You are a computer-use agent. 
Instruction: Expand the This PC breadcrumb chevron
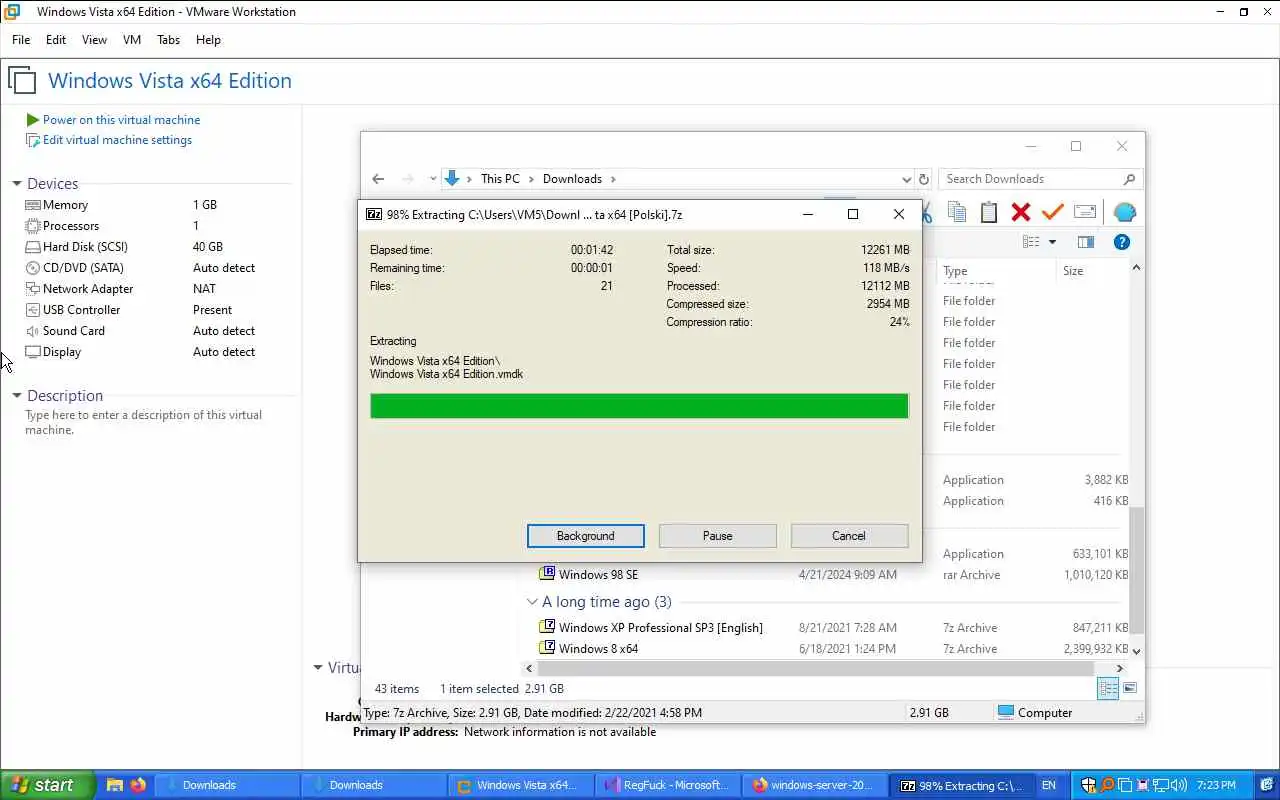[531, 179]
